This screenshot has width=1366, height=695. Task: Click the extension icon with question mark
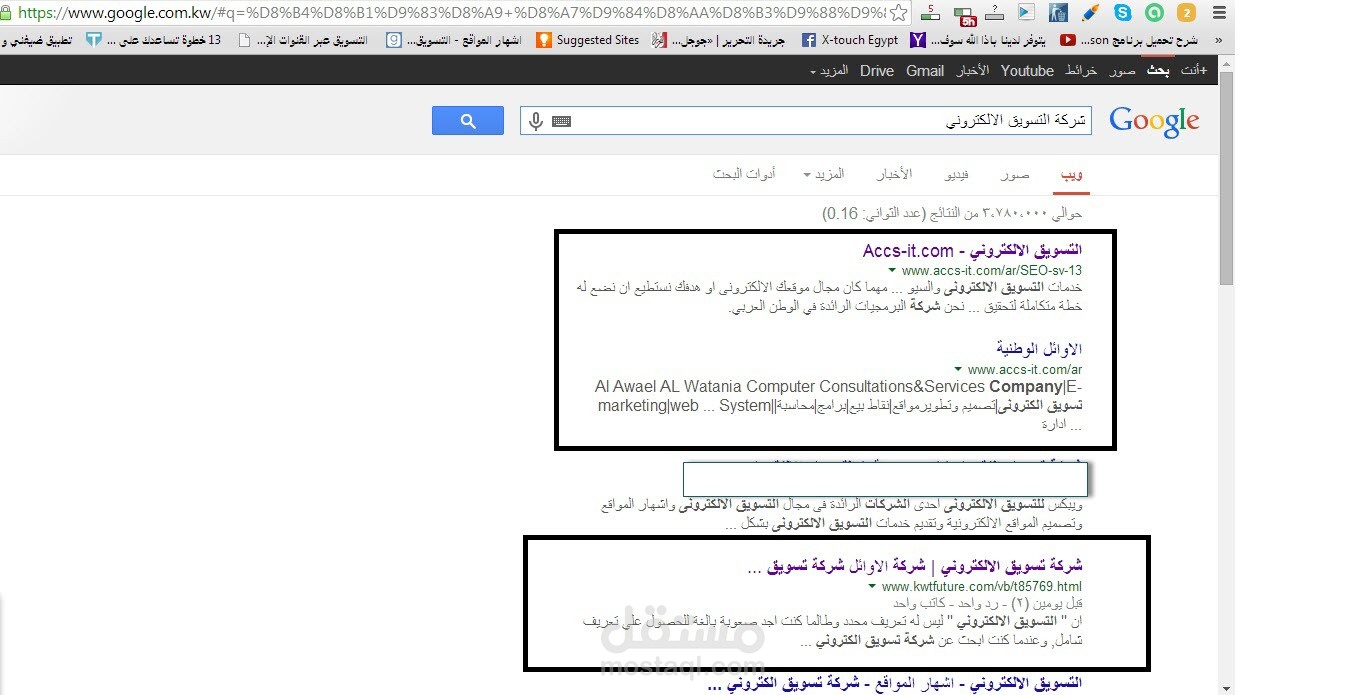coord(995,13)
